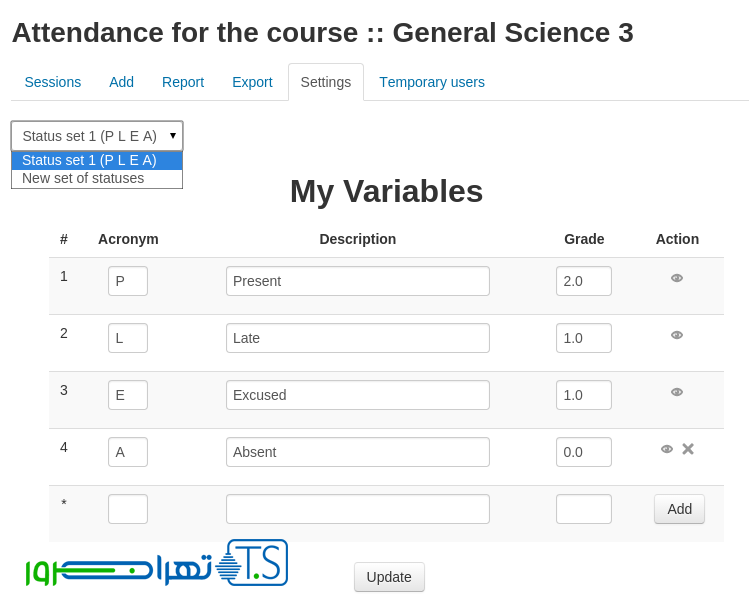Focus the grade field for Late
This screenshot has height=613, width=749.
pos(583,338)
